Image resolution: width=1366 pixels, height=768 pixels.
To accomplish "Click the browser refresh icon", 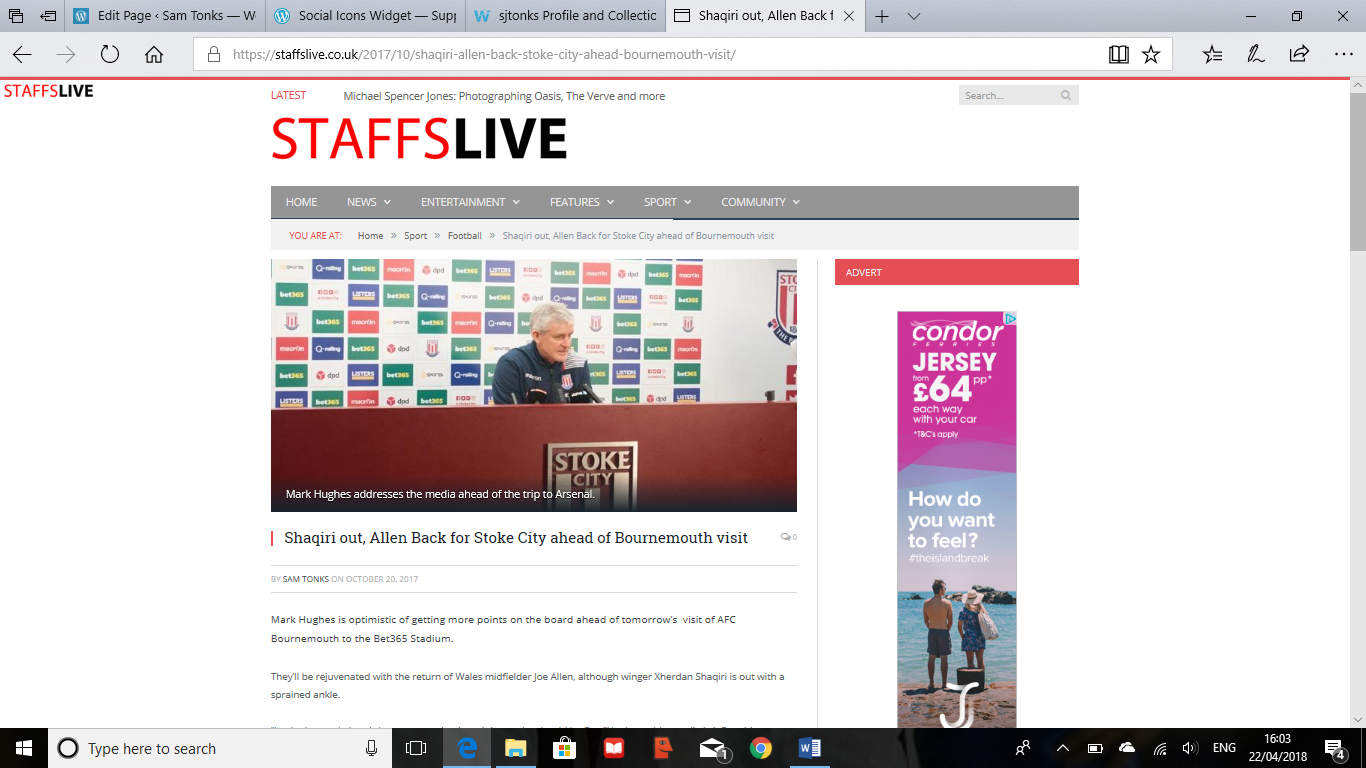I will [x=110, y=54].
